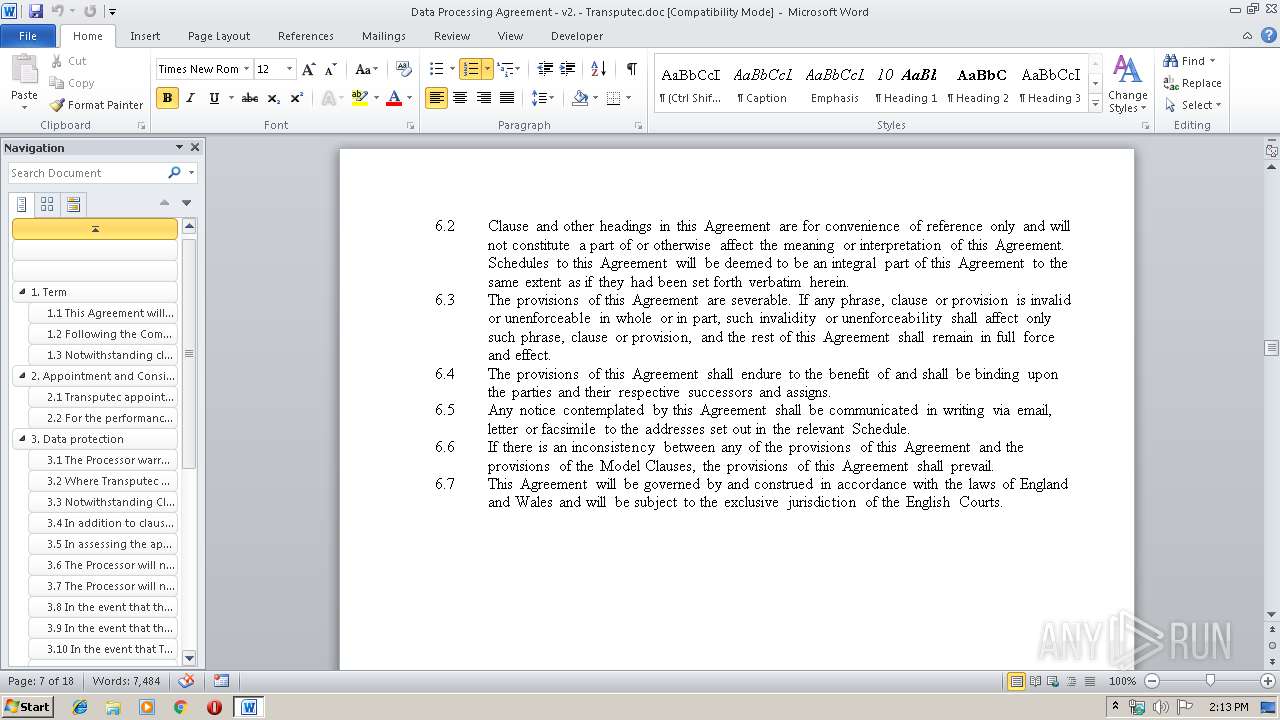This screenshot has width=1280, height=720.
Task: Increase paragraph indent
Action: (568, 69)
